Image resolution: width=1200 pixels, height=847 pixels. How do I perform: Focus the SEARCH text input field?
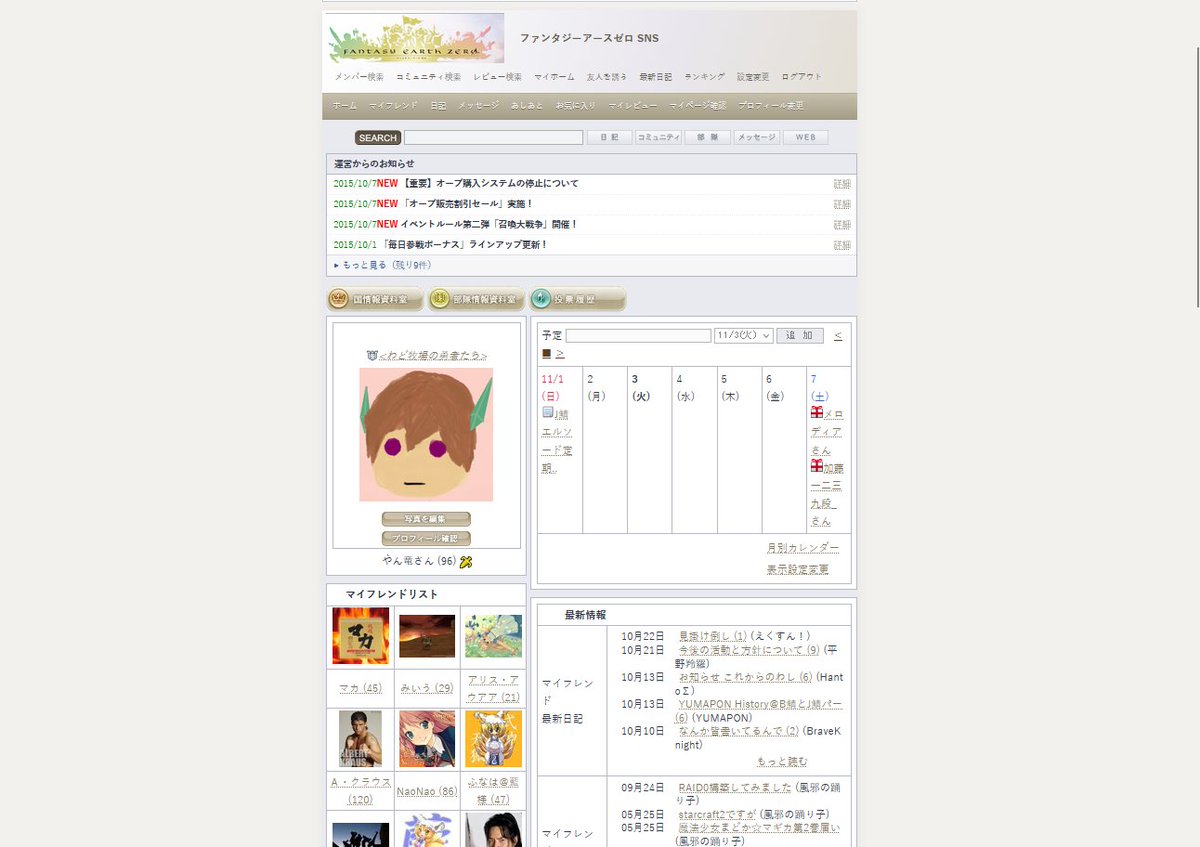[x=493, y=138]
